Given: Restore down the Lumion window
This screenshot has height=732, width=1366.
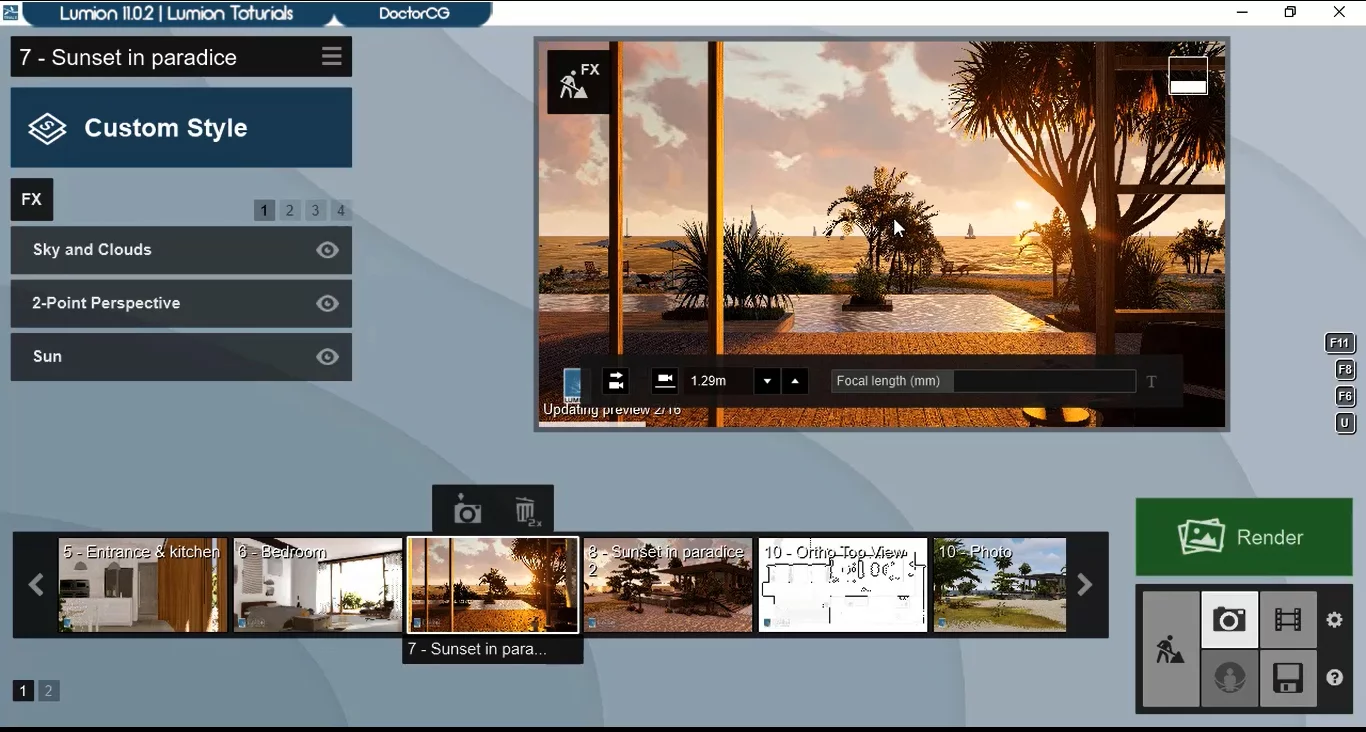Looking at the screenshot, I should (x=1290, y=13).
